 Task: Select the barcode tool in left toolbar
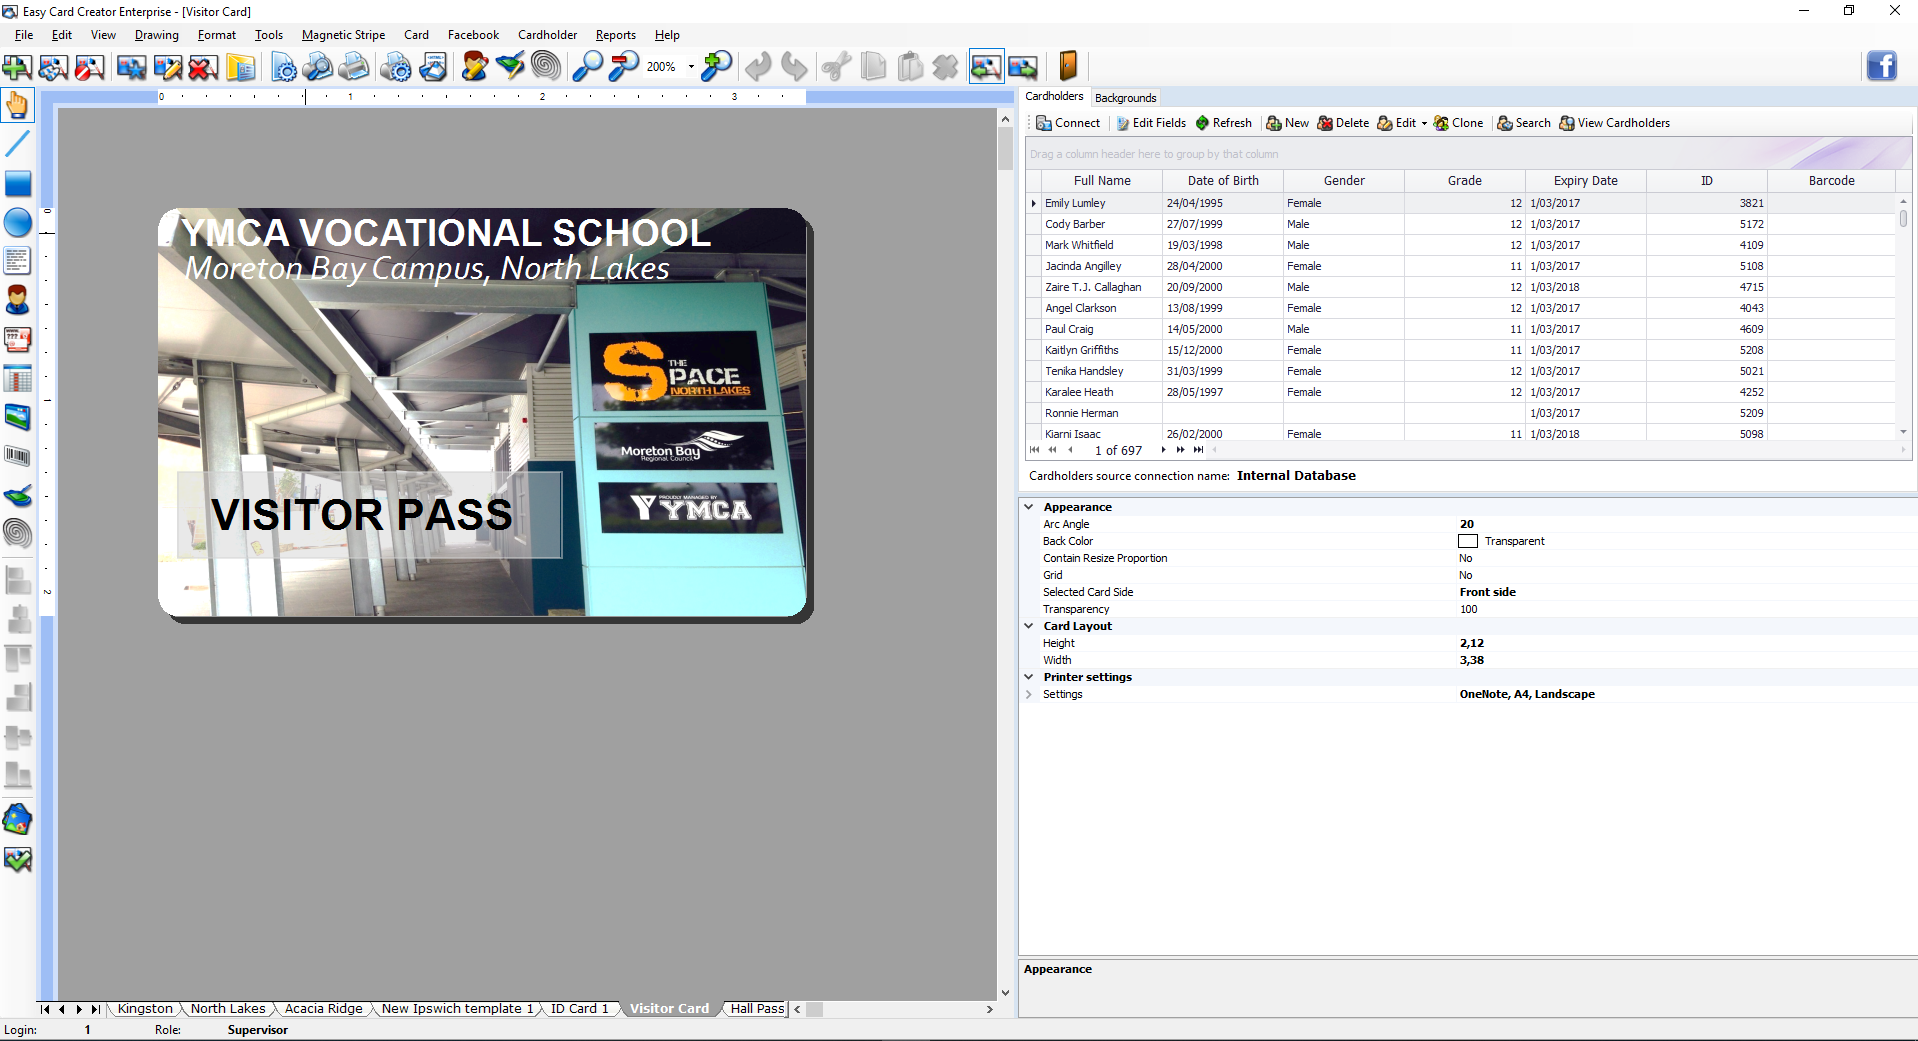18,457
